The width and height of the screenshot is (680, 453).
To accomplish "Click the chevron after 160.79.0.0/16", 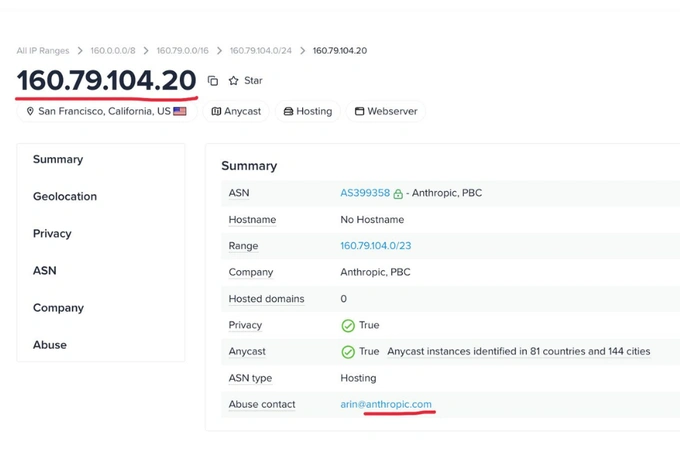I will pyautogui.click(x=219, y=51).
